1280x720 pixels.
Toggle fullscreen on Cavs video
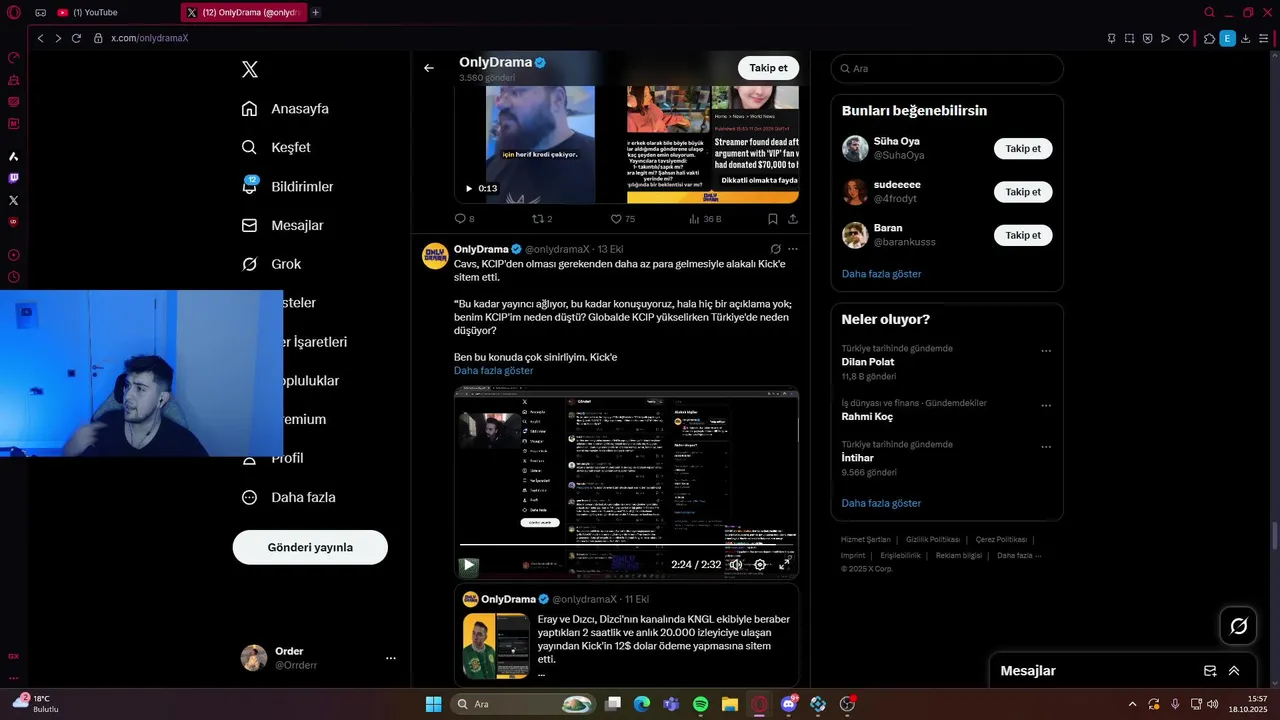point(785,564)
